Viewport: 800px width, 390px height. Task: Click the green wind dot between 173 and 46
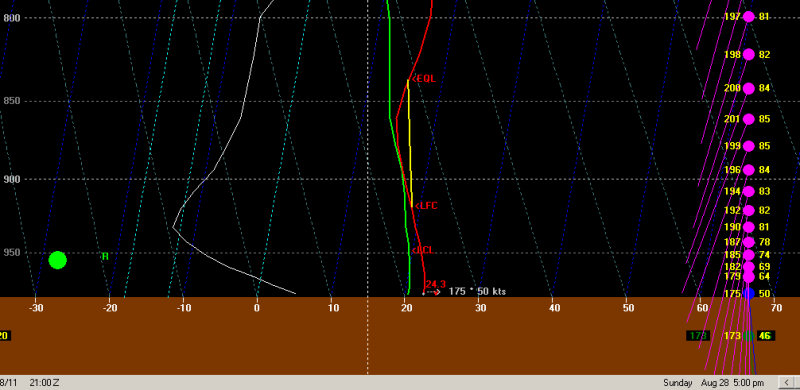click(x=748, y=336)
